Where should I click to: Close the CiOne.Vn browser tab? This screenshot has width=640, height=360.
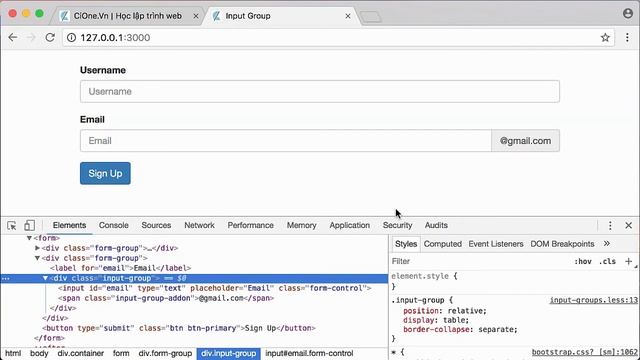point(196,16)
